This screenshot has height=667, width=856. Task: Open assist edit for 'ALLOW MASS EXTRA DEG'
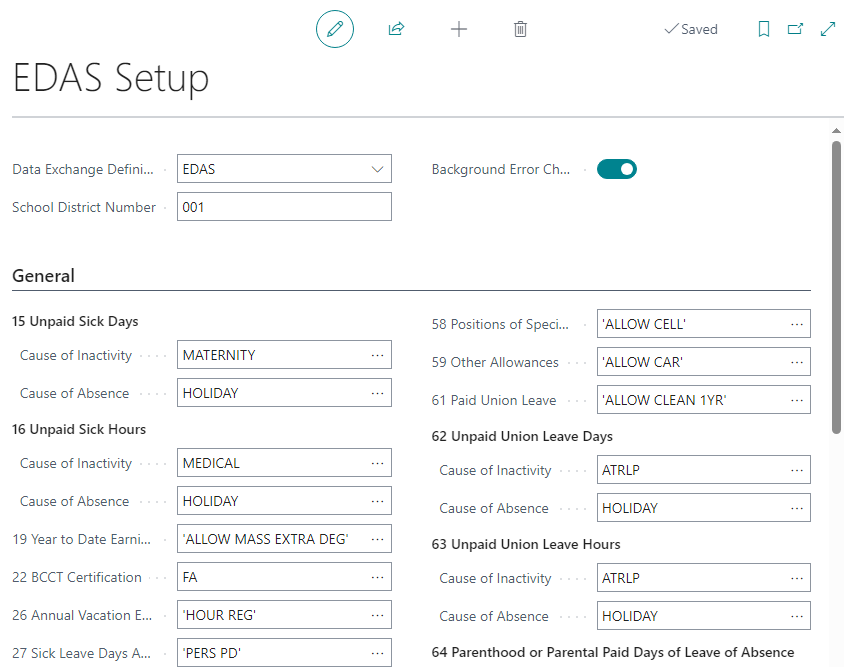click(378, 539)
